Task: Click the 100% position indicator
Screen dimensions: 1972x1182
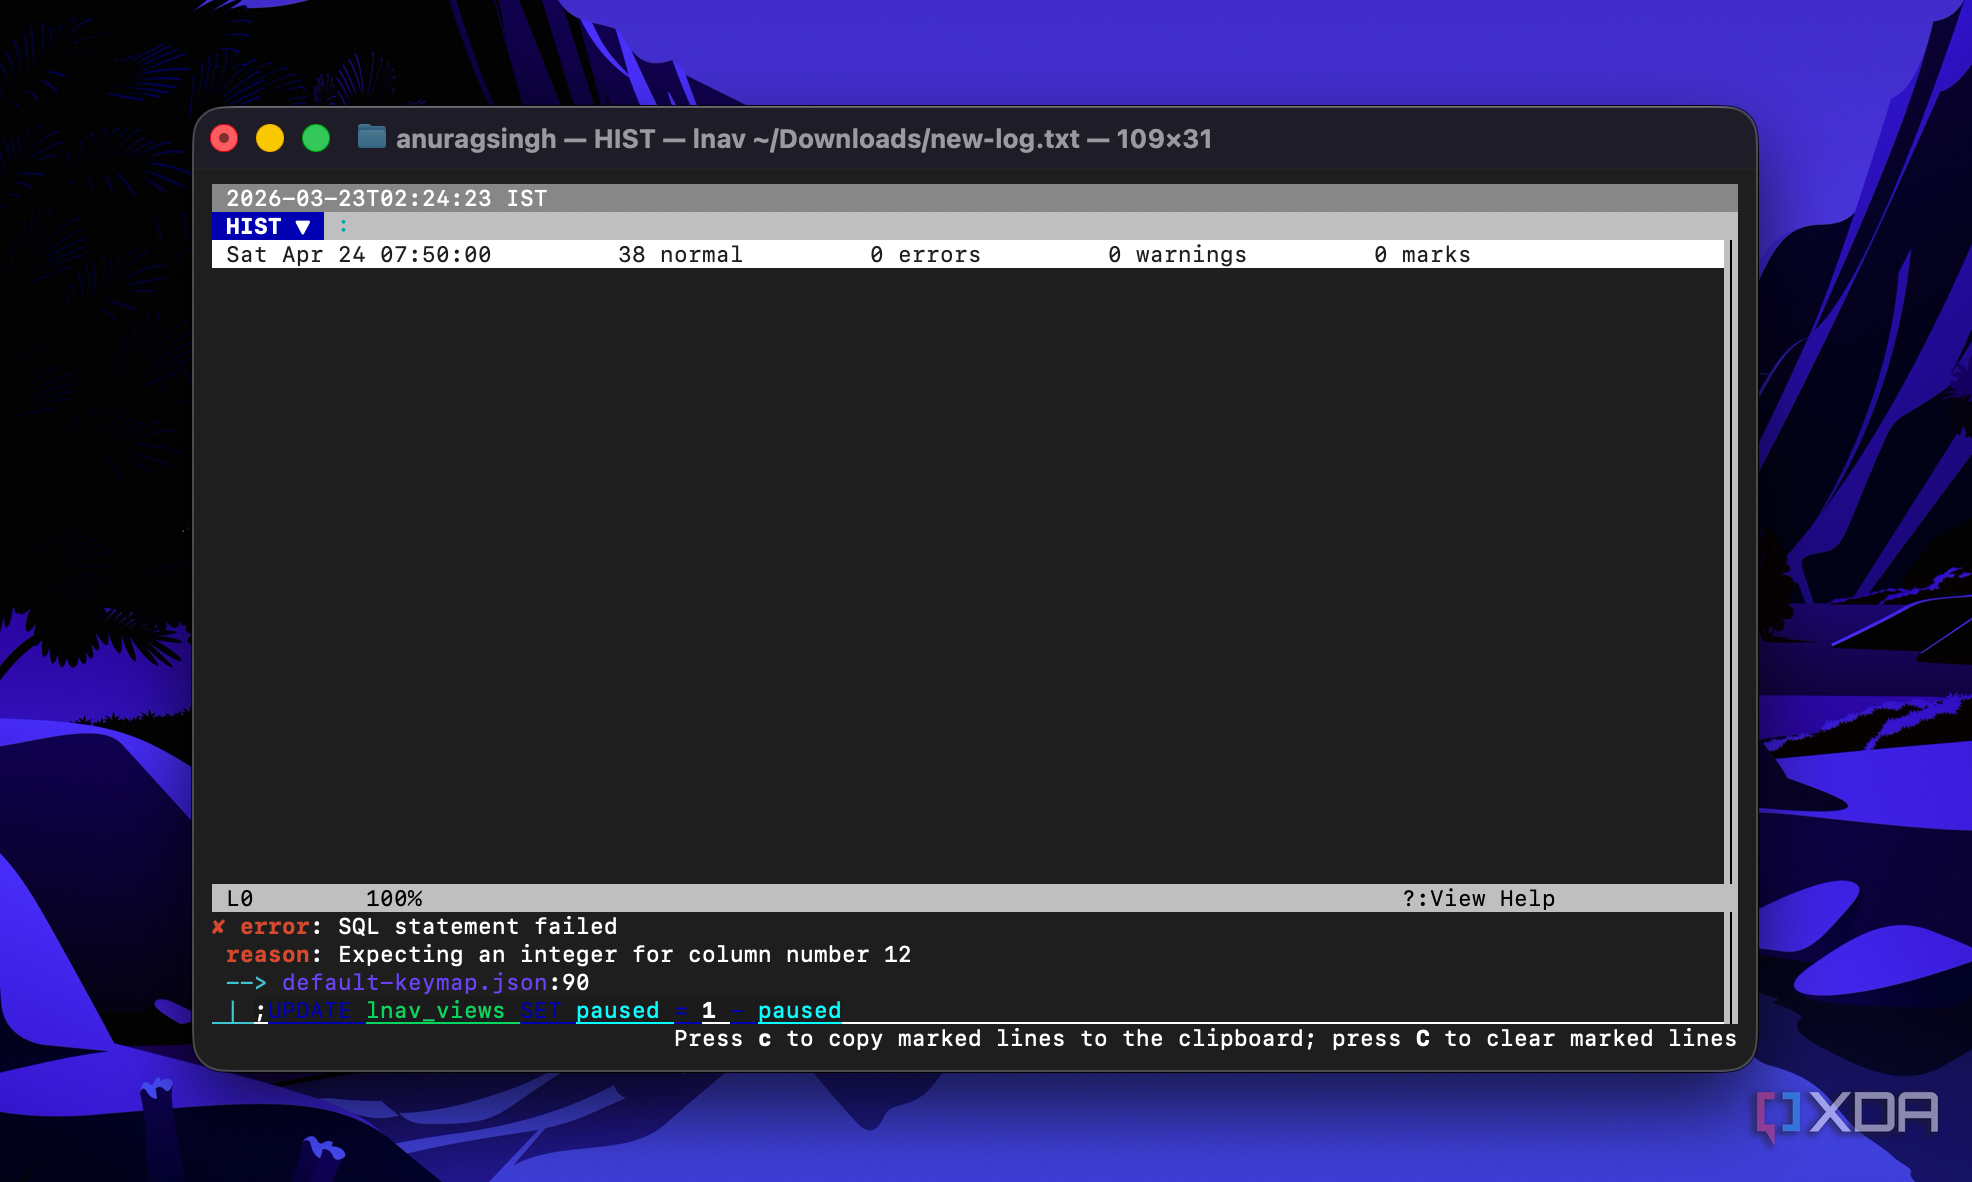Action: [394, 898]
